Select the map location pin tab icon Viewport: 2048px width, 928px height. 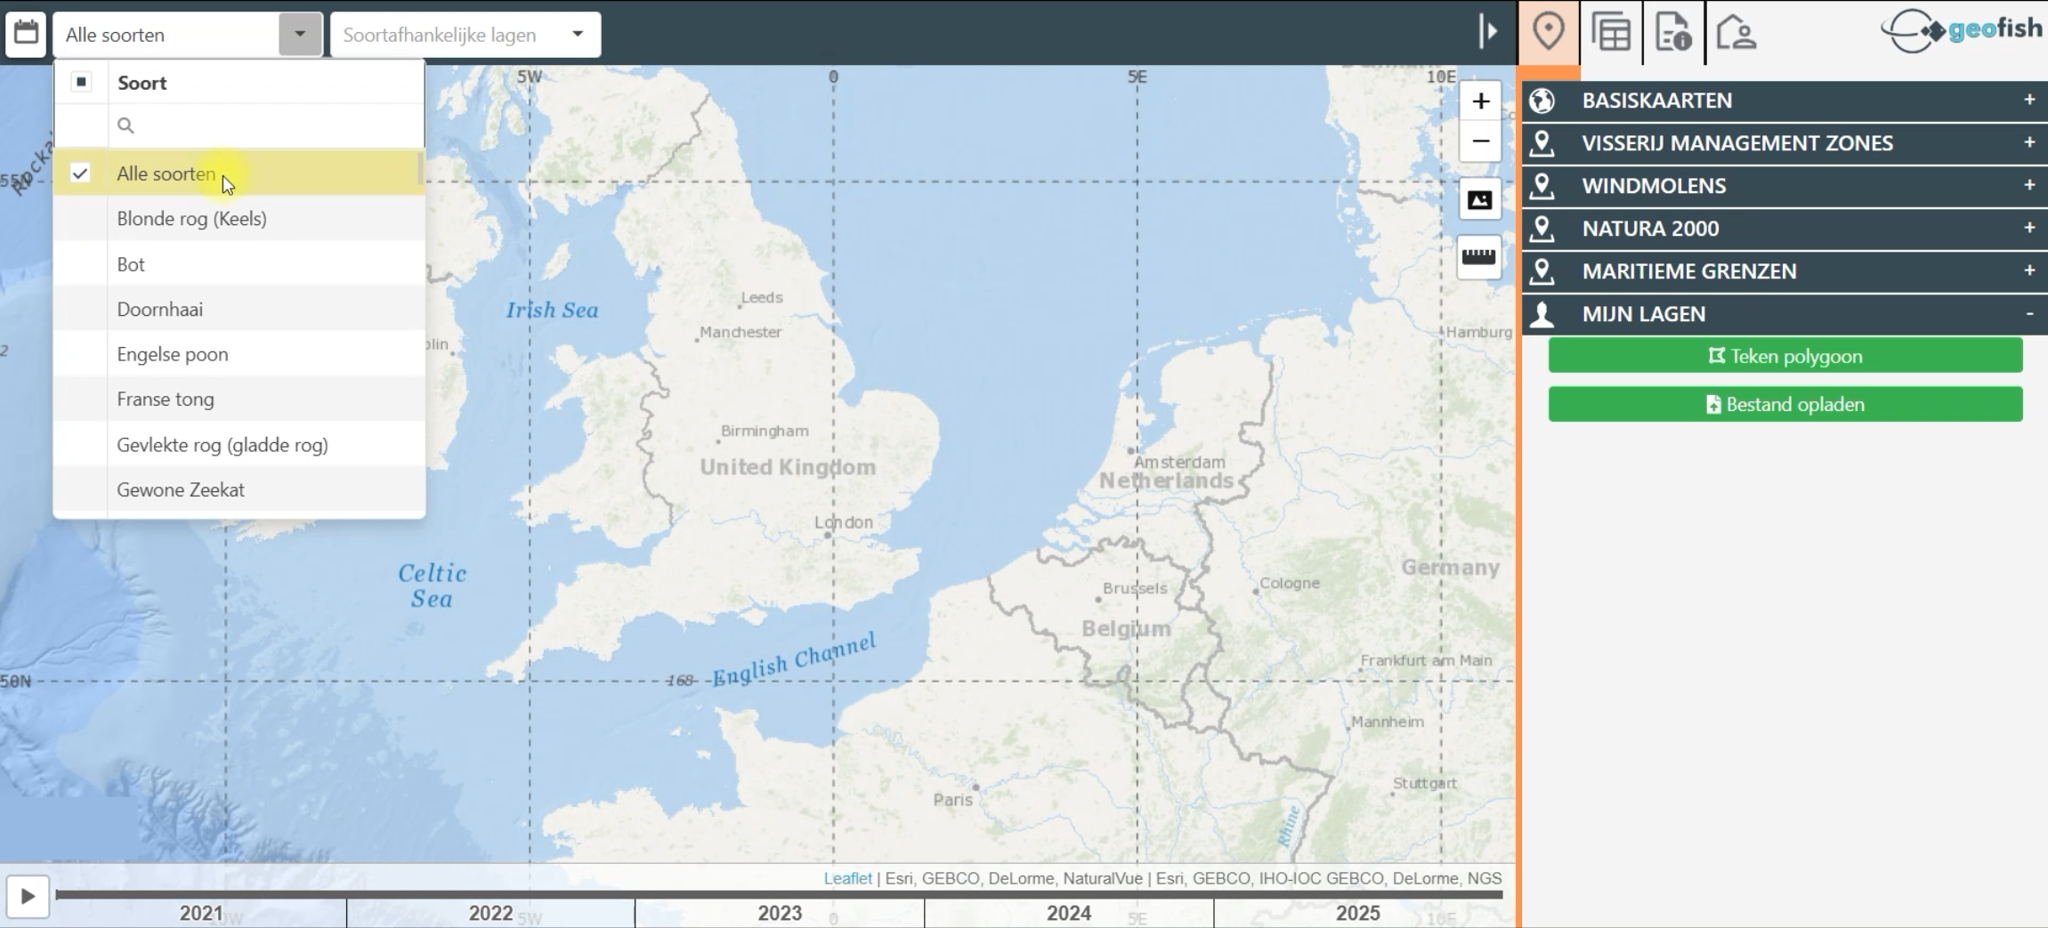1549,33
